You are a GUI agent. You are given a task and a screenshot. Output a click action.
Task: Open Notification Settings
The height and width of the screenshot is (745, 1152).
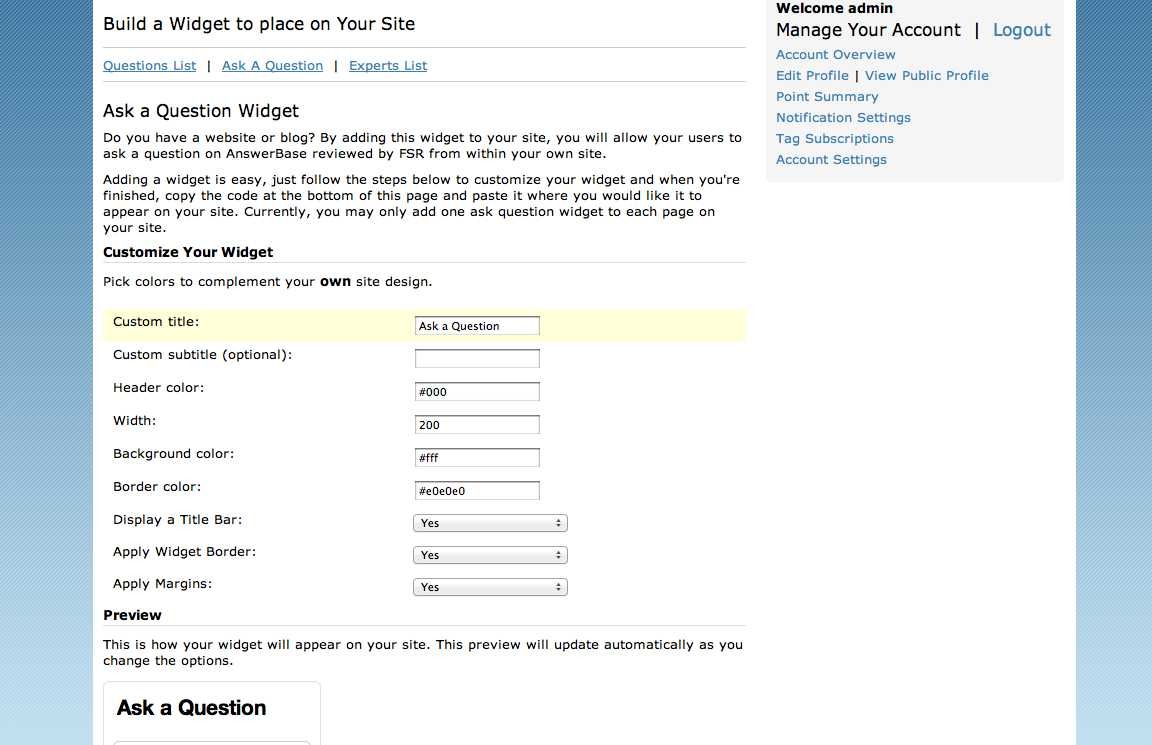point(843,118)
